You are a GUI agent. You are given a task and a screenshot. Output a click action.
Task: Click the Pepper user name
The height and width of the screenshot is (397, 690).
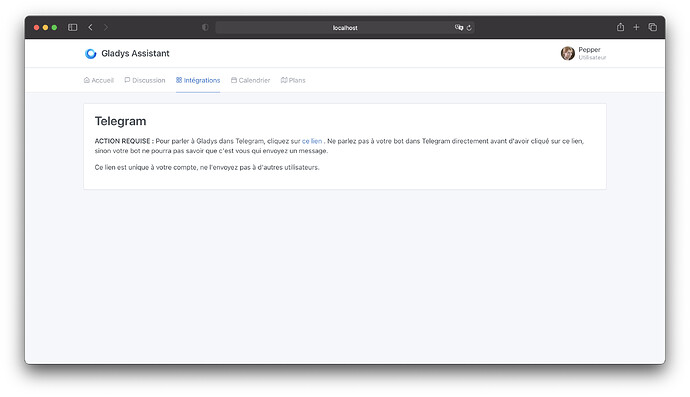pos(589,50)
